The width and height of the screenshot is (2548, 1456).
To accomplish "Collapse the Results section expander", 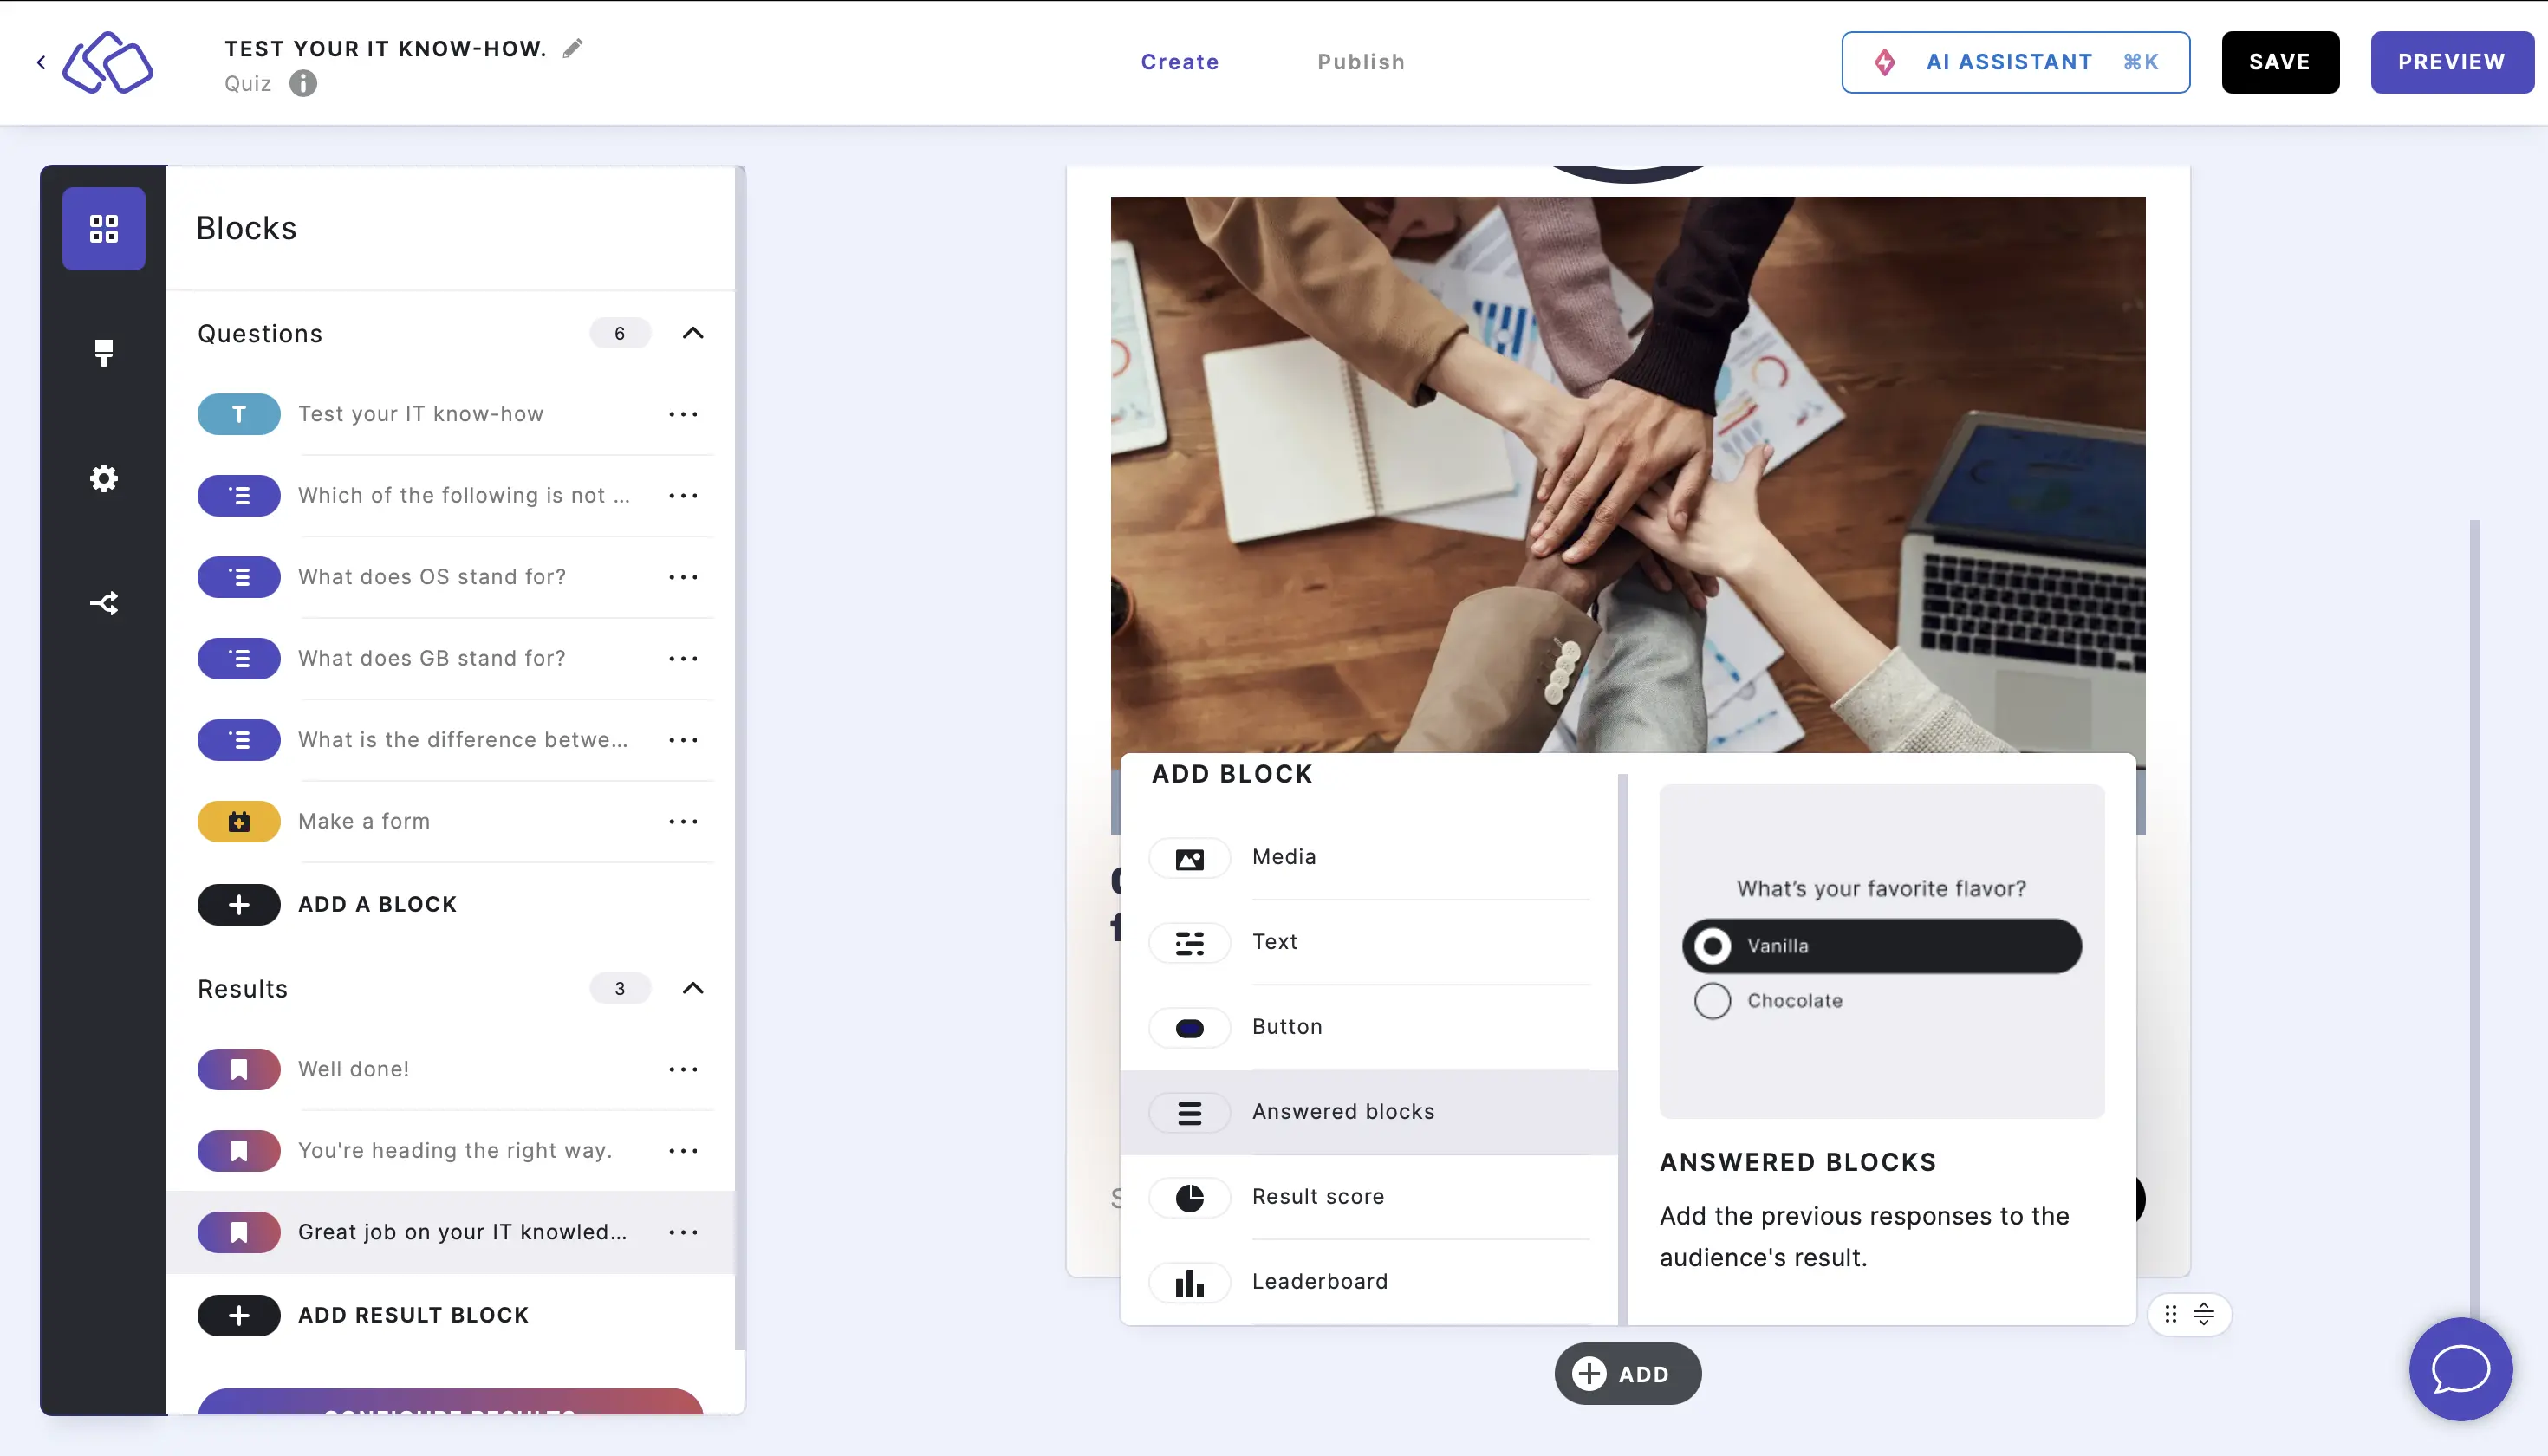I will [x=693, y=989].
